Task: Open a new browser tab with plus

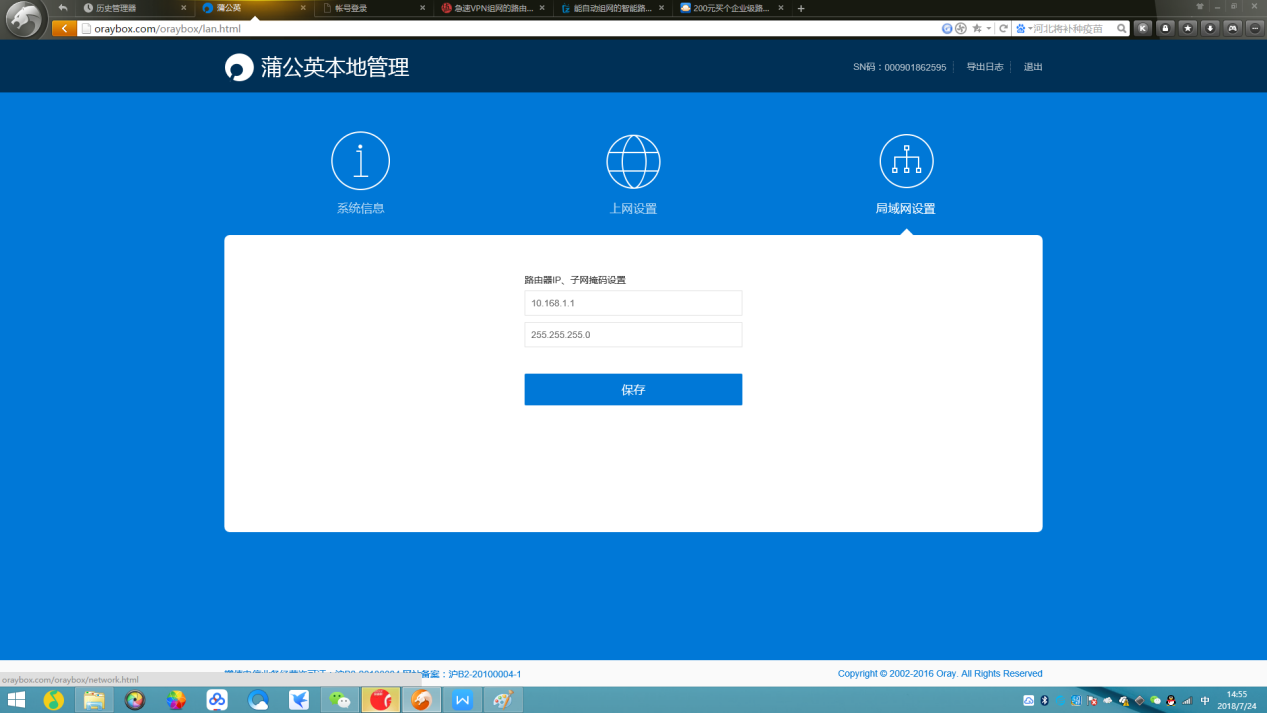Action: pyautogui.click(x=801, y=8)
